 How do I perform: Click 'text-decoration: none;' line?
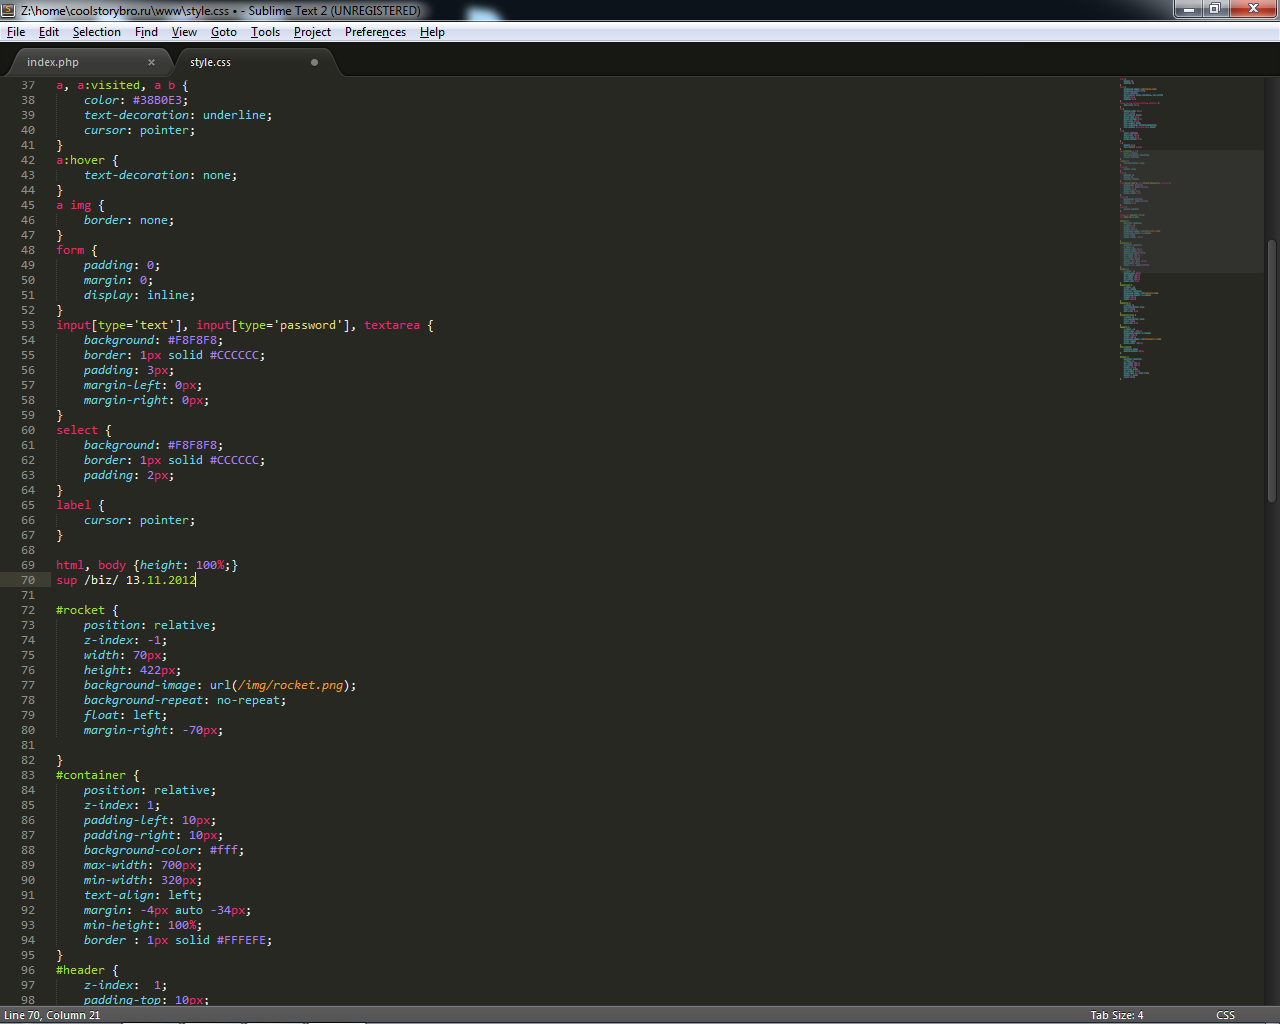tap(161, 175)
